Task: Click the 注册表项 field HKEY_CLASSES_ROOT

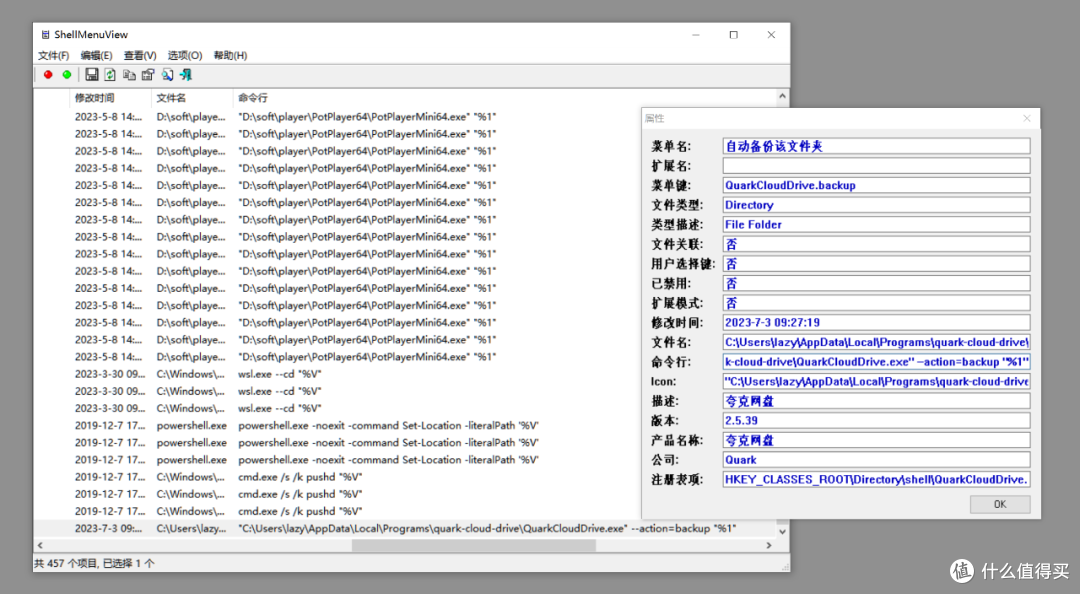Action: pyautogui.click(x=876, y=480)
